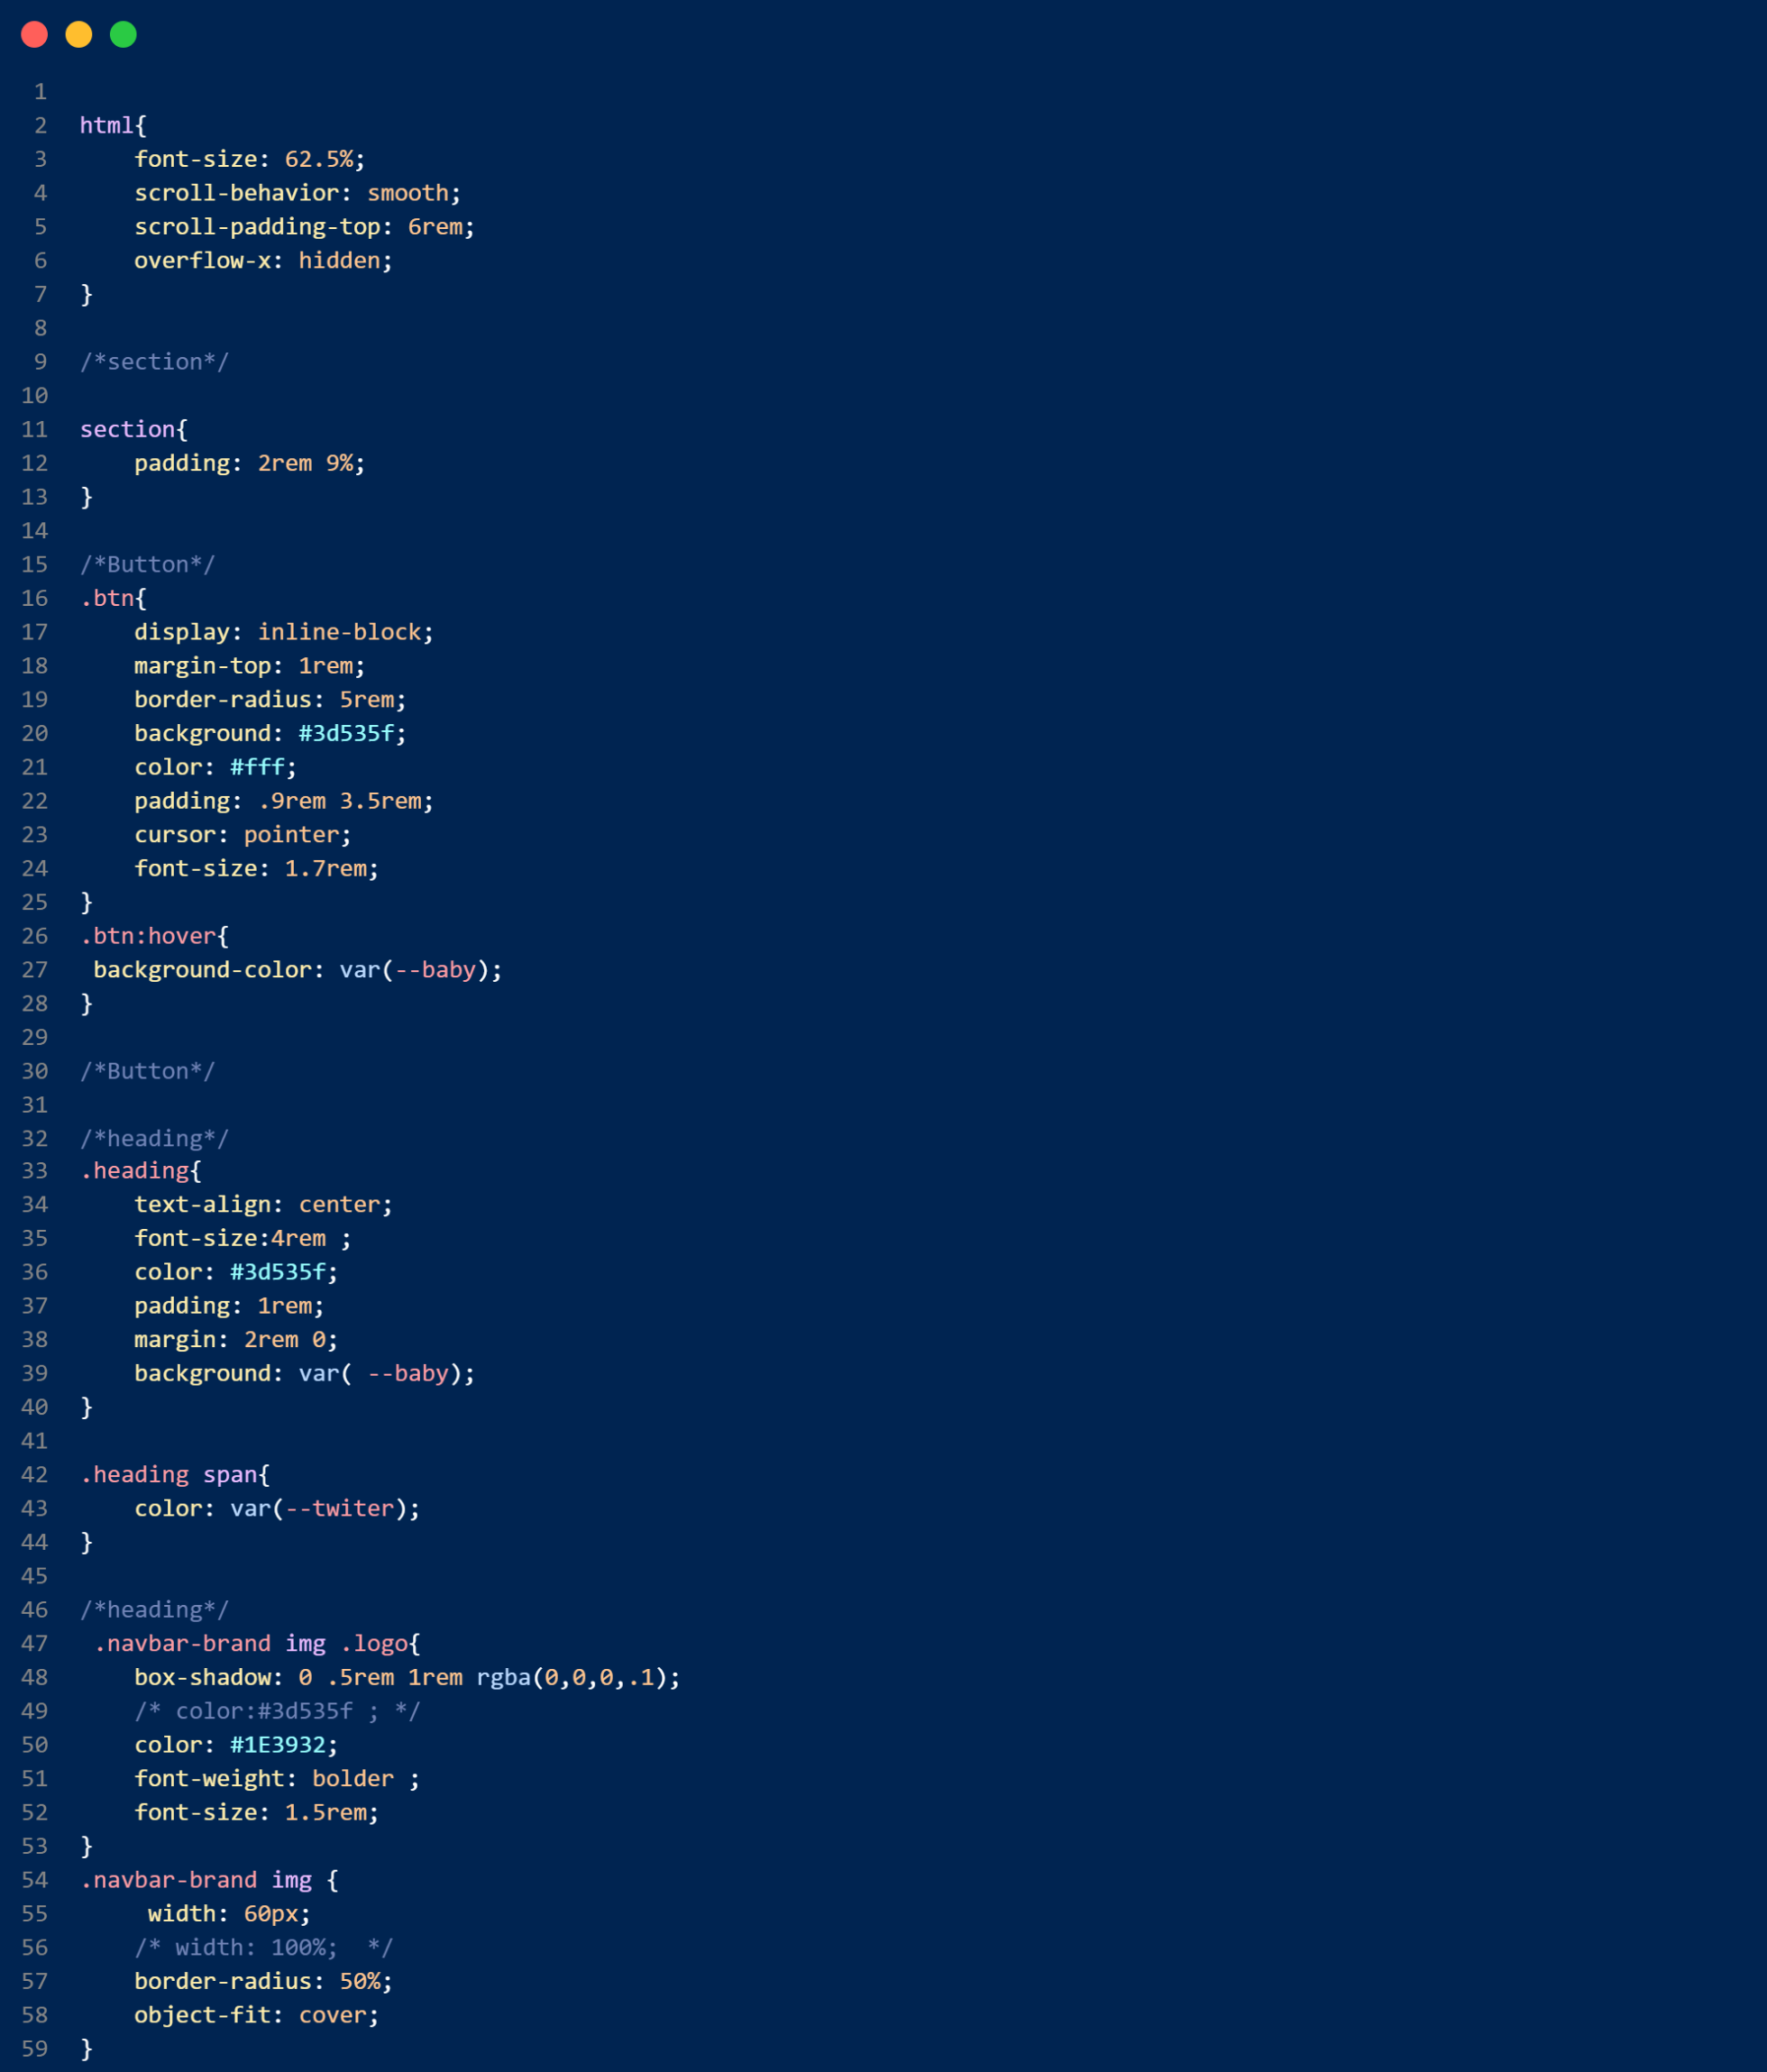Click the .navbar-brand img .logo selector
The height and width of the screenshot is (2072, 1767).
pos(251,1644)
